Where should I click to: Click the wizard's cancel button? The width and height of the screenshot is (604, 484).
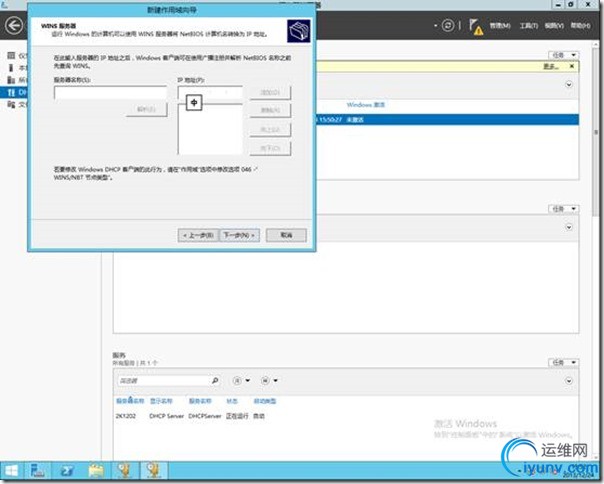286,235
